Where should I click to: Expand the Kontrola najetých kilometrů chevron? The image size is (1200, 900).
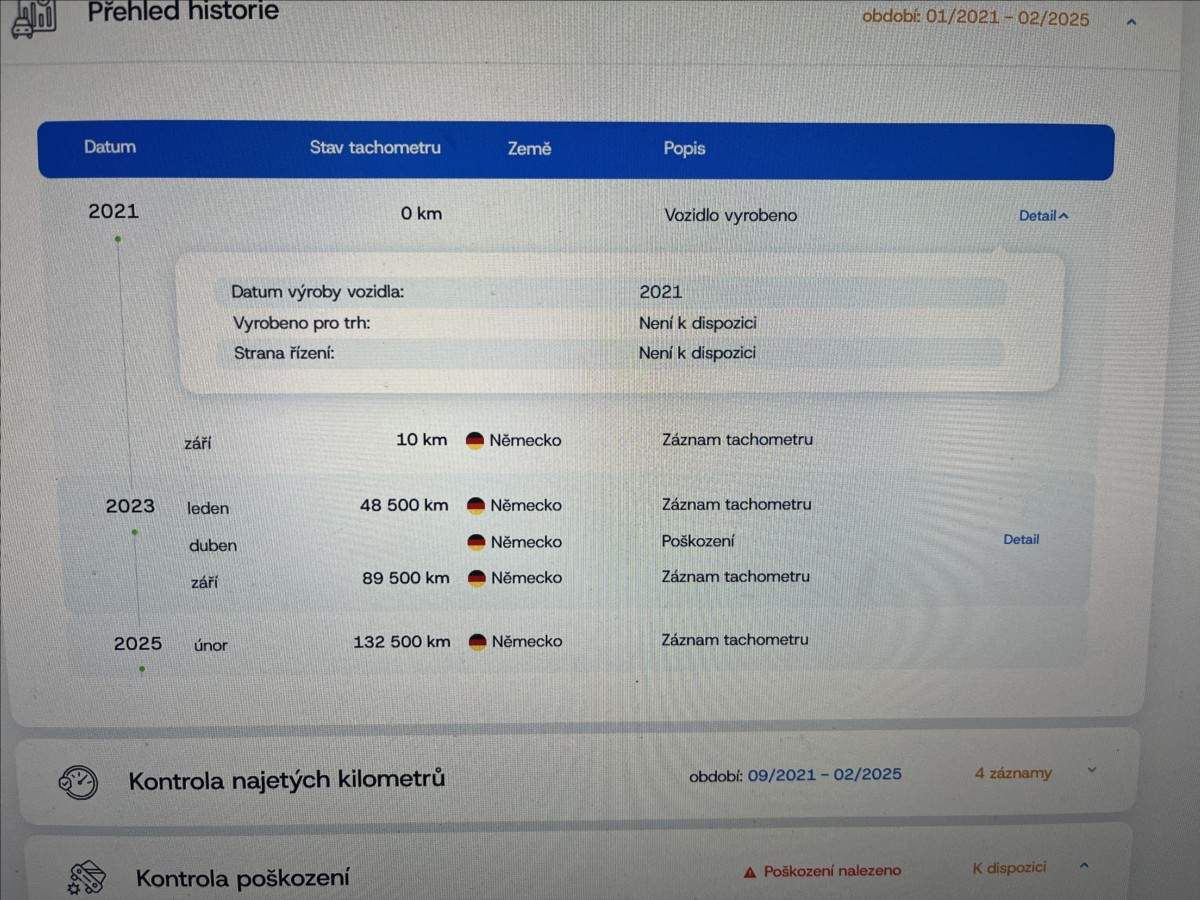pyautogui.click(x=1091, y=770)
